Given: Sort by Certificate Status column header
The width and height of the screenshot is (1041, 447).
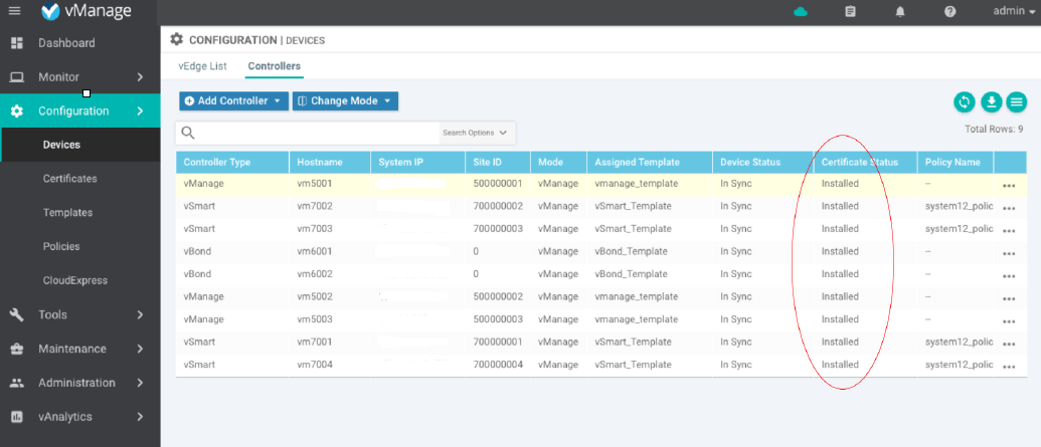Looking at the screenshot, I should [865, 162].
